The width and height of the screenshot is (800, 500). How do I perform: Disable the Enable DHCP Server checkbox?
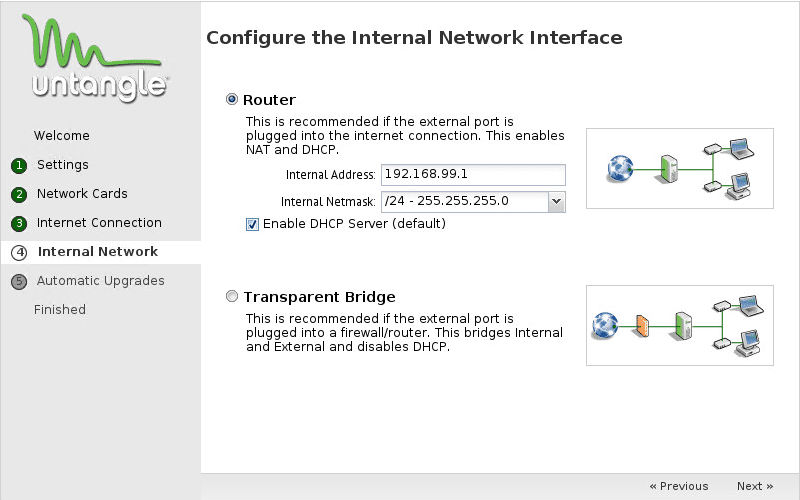(x=252, y=224)
